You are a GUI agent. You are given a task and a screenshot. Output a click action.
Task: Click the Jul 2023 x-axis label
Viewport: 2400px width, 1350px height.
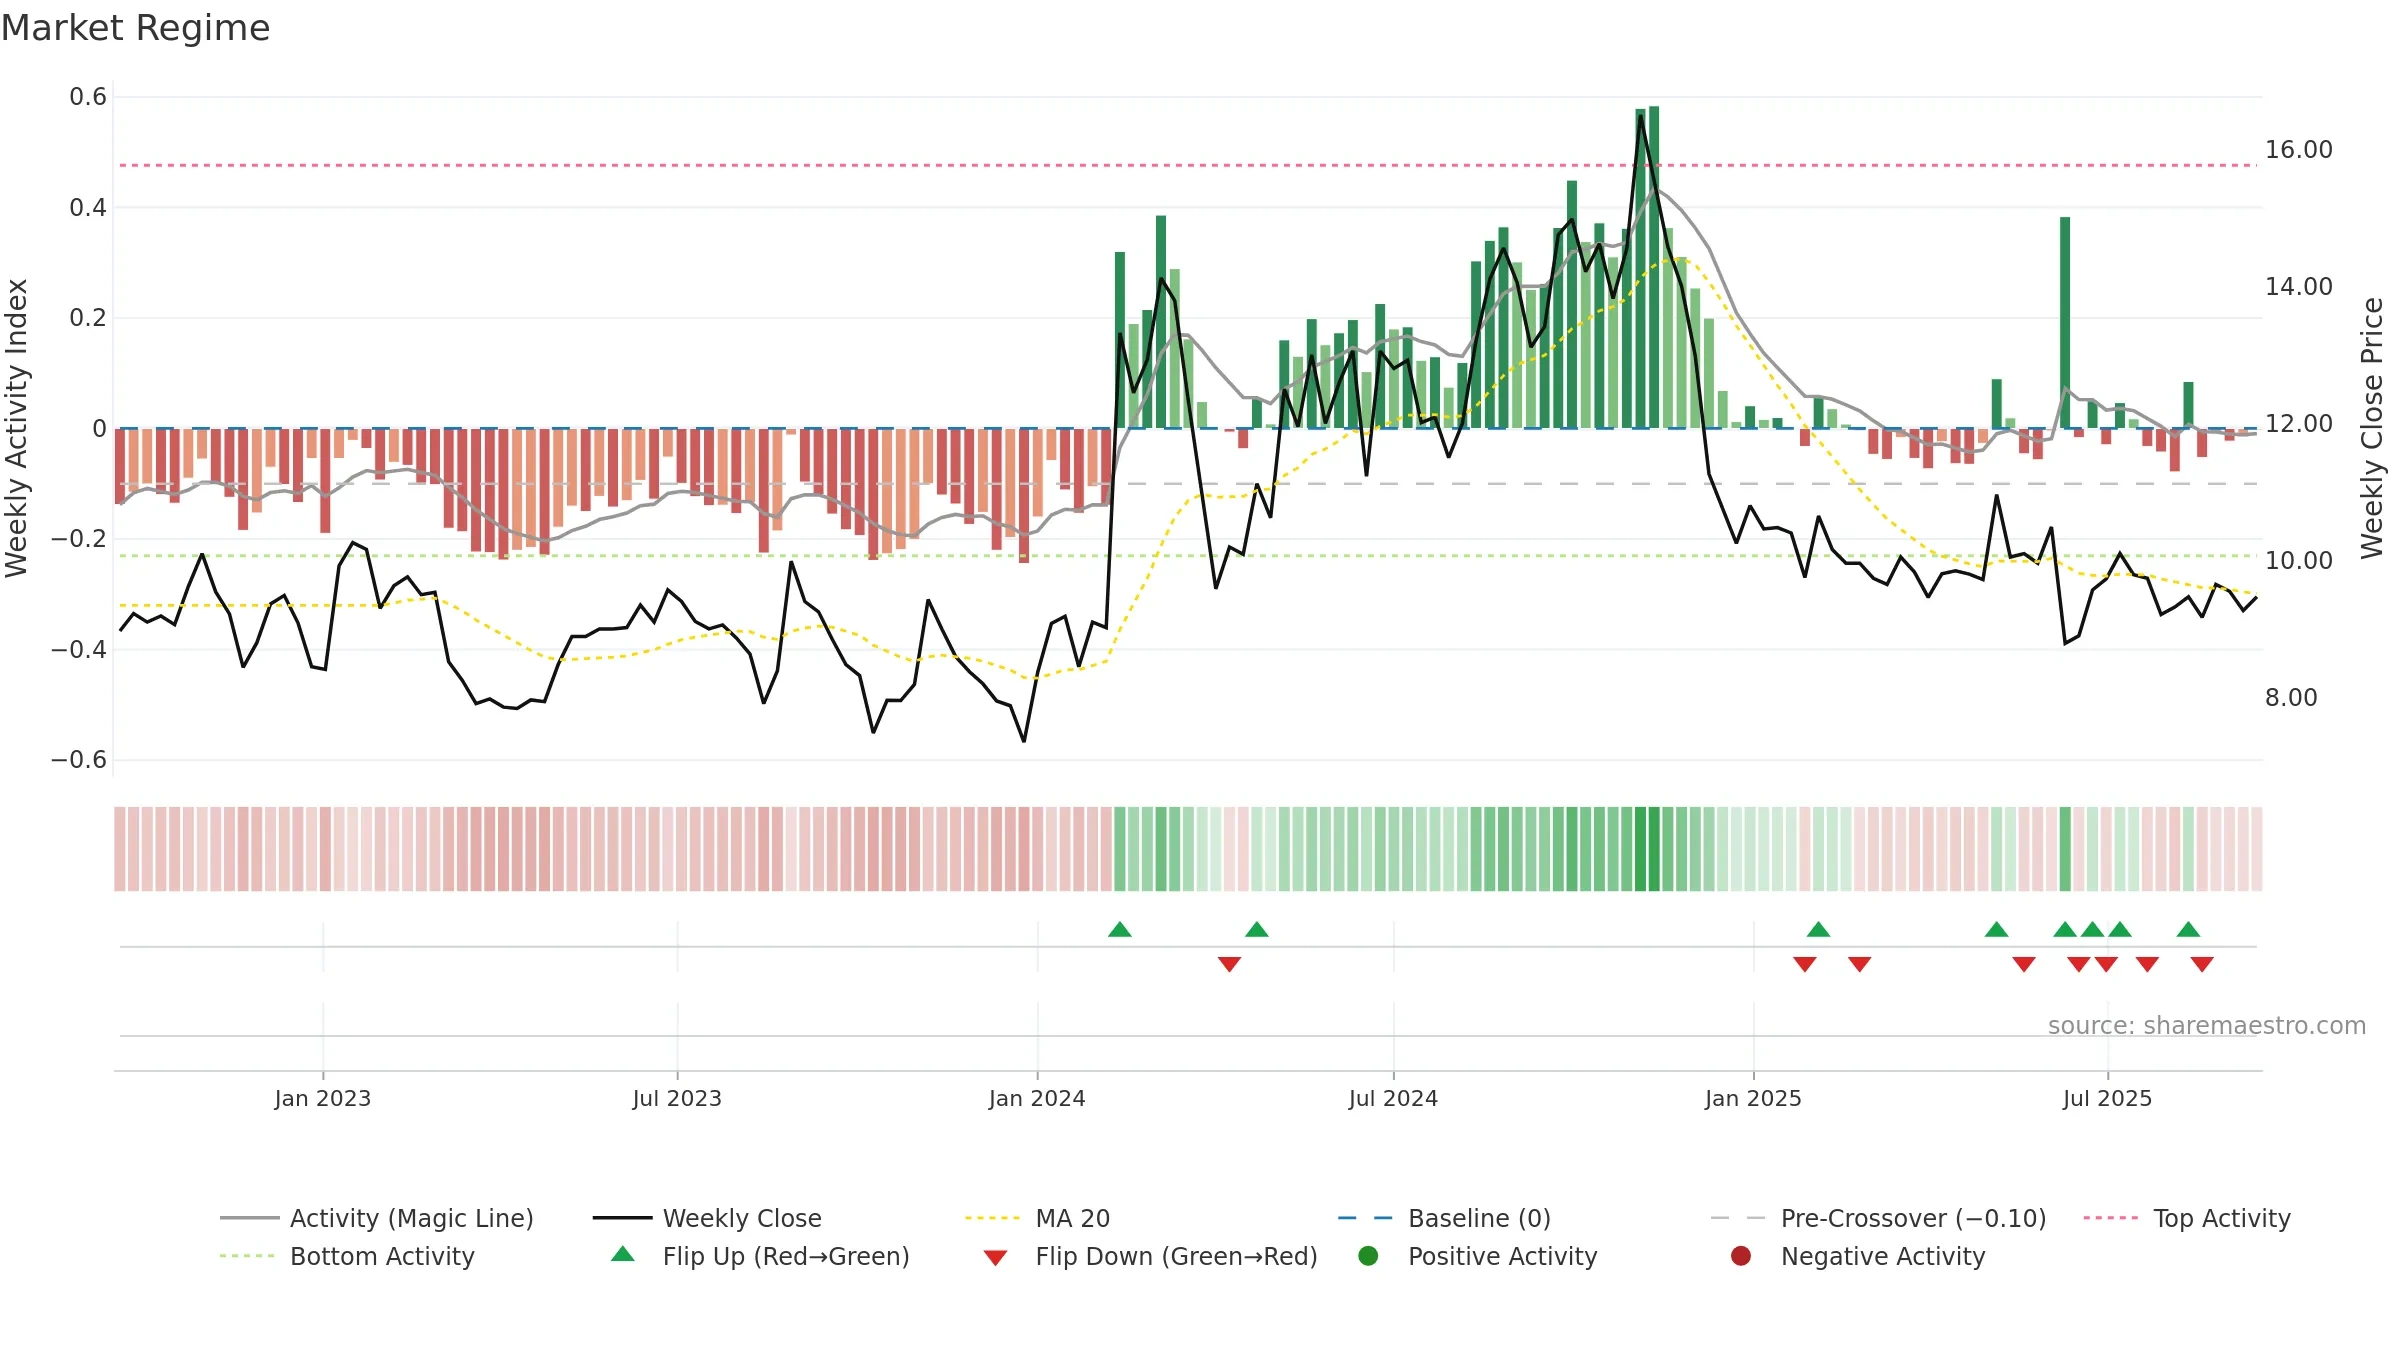677,1099
